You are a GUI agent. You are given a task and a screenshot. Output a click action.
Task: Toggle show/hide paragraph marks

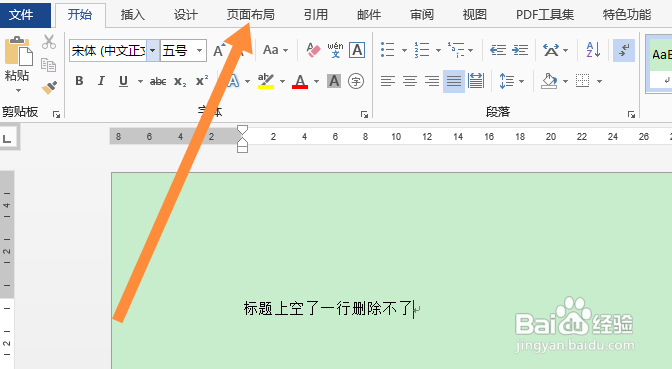coord(624,50)
